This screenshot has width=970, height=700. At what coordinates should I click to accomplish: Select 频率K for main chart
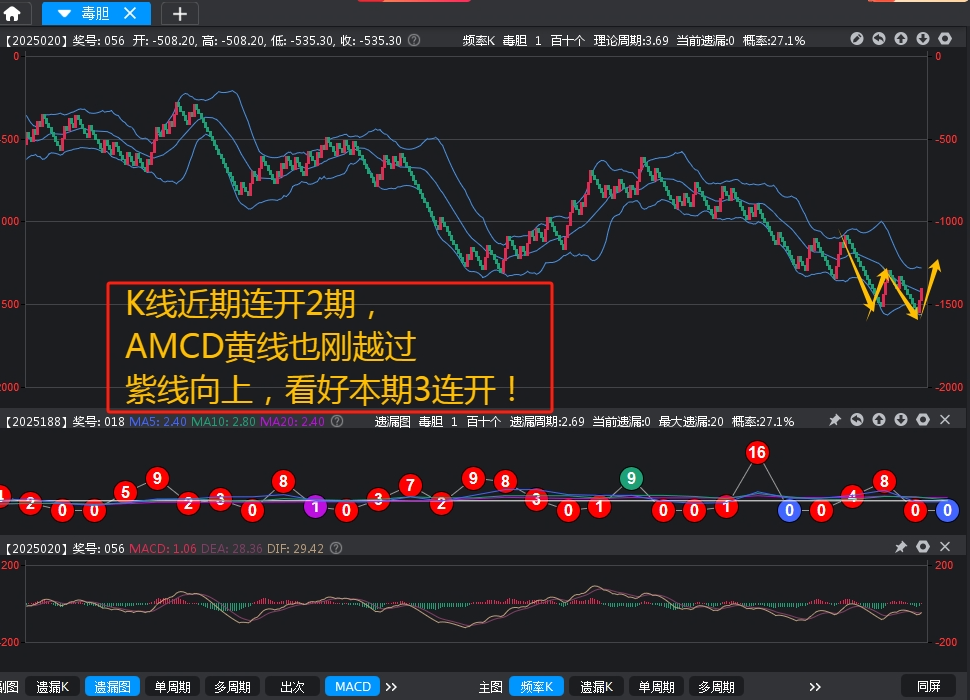pos(536,687)
